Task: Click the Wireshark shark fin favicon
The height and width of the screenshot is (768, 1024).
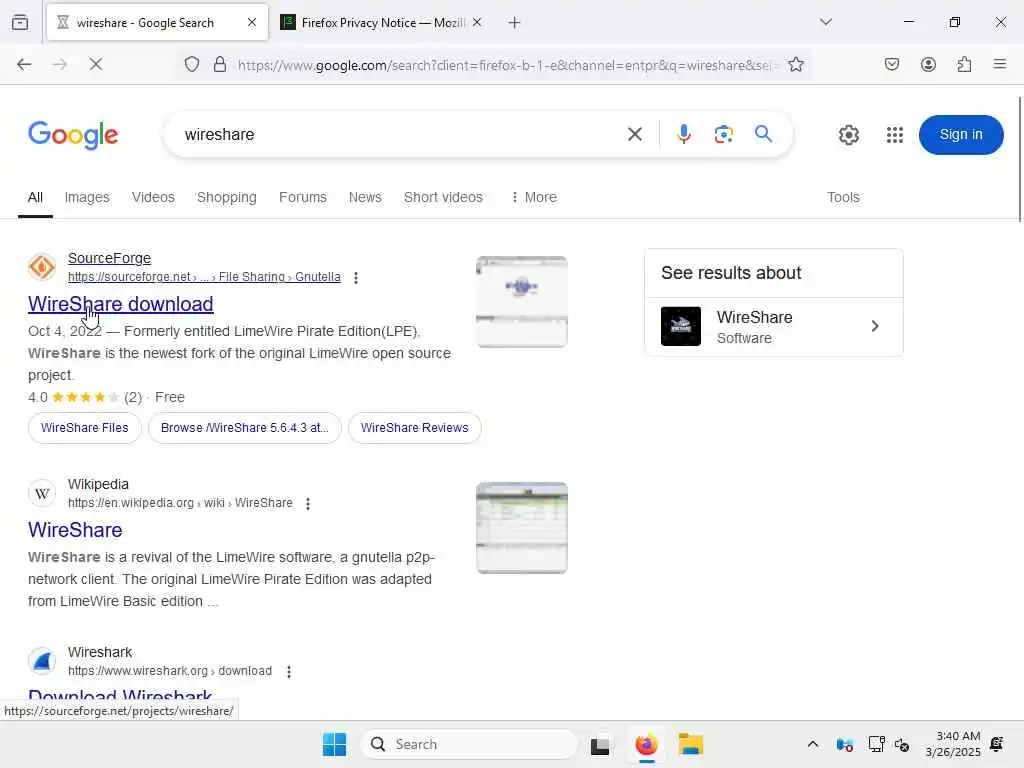Action: 42,661
